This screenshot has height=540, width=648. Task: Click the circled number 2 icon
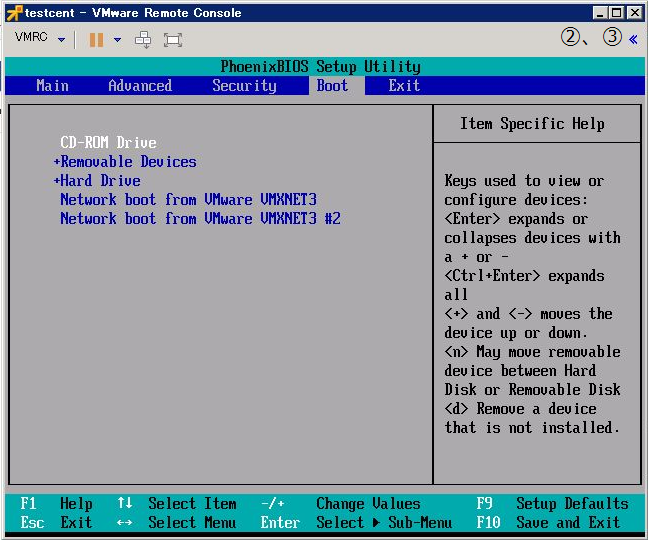pos(571,38)
